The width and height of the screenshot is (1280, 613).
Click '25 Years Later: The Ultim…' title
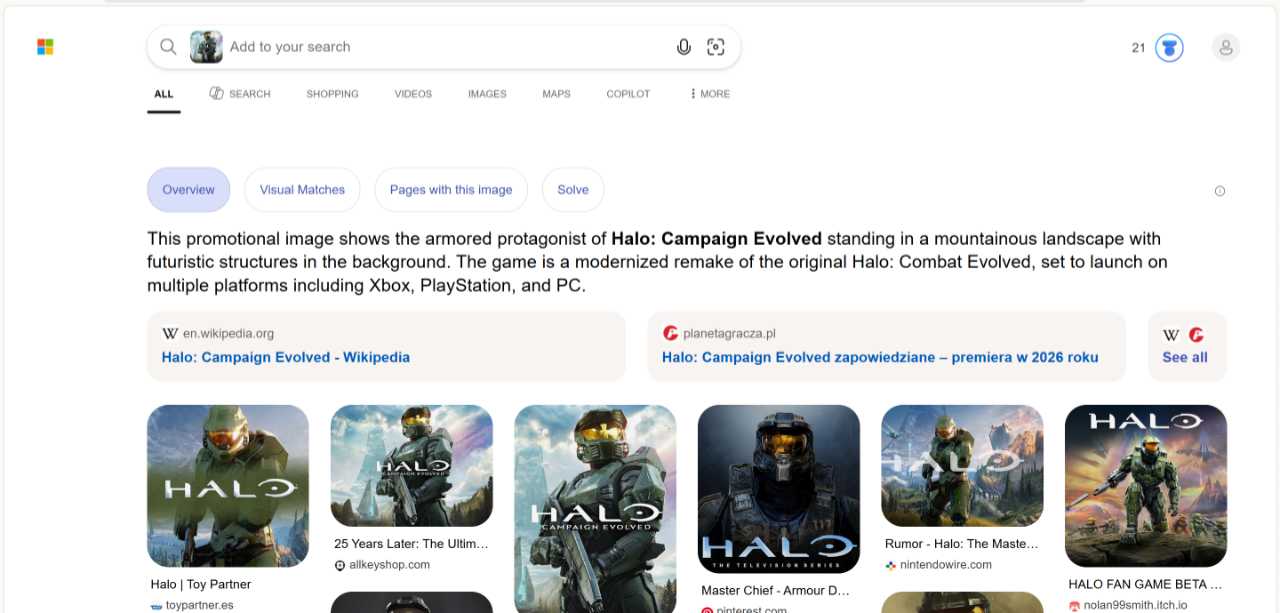coord(411,544)
